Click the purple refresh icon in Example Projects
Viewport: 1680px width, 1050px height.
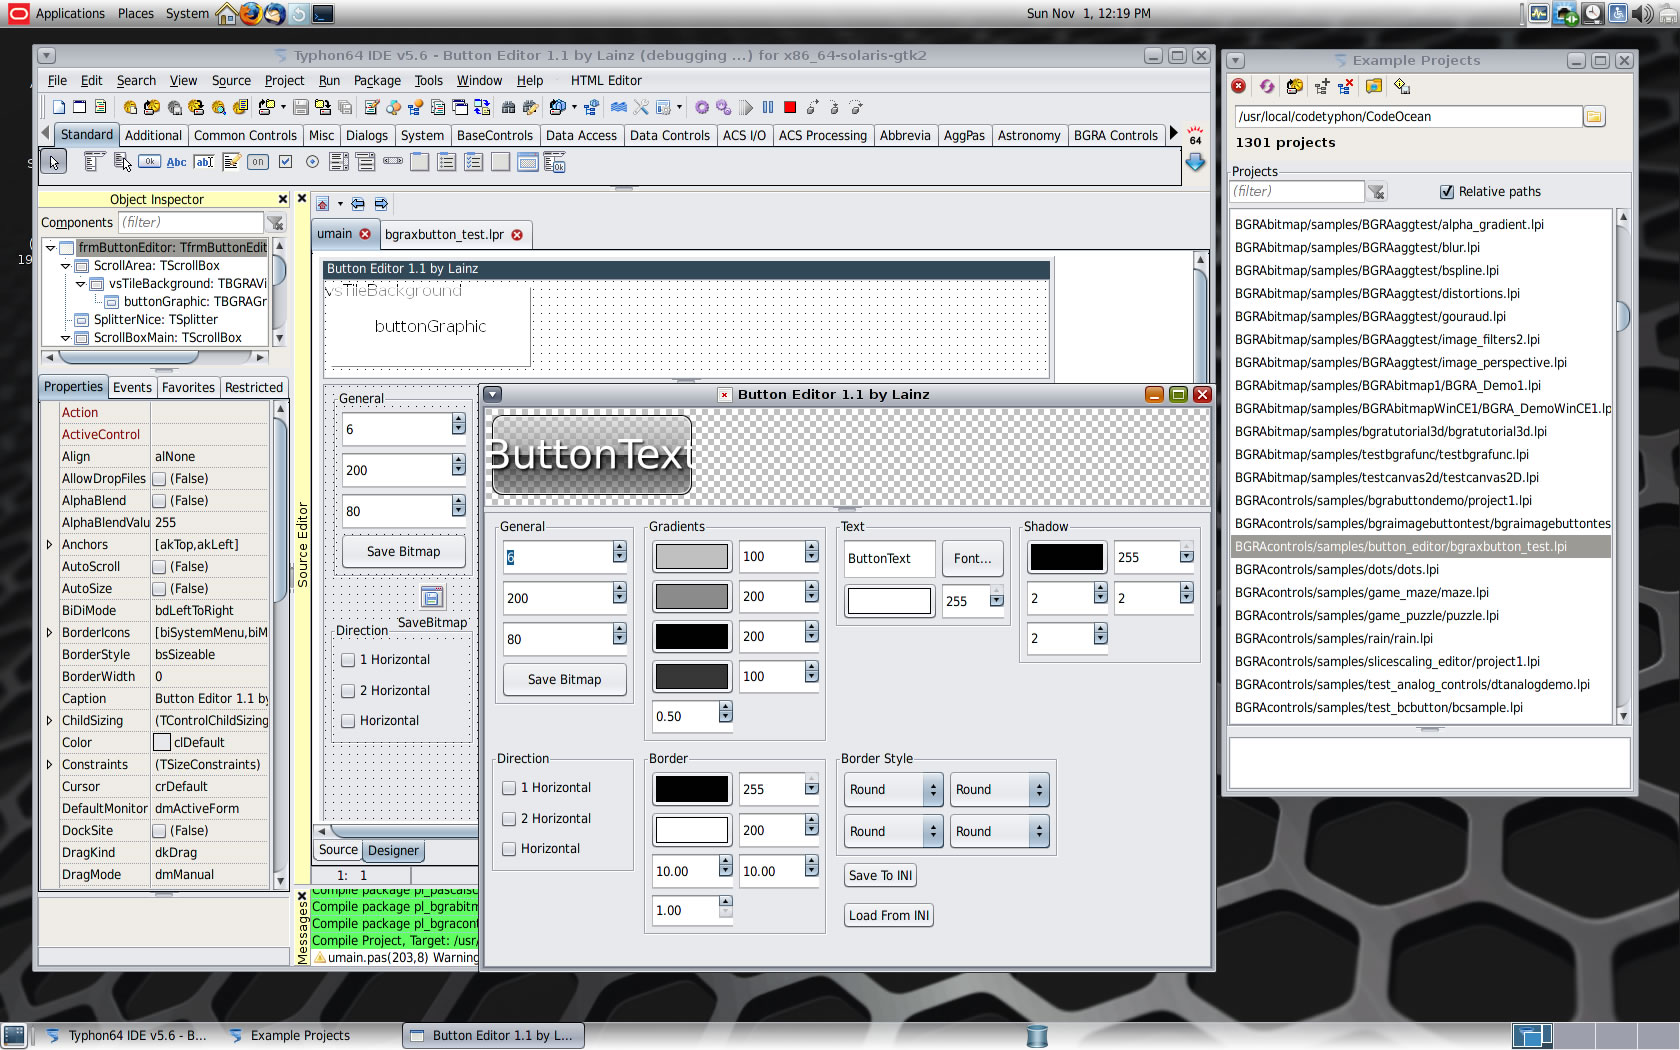[1267, 87]
